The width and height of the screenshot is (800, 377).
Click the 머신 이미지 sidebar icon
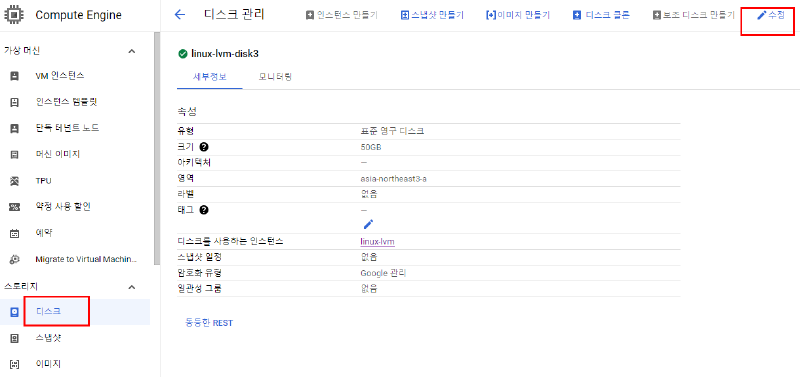tap(14, 154)
